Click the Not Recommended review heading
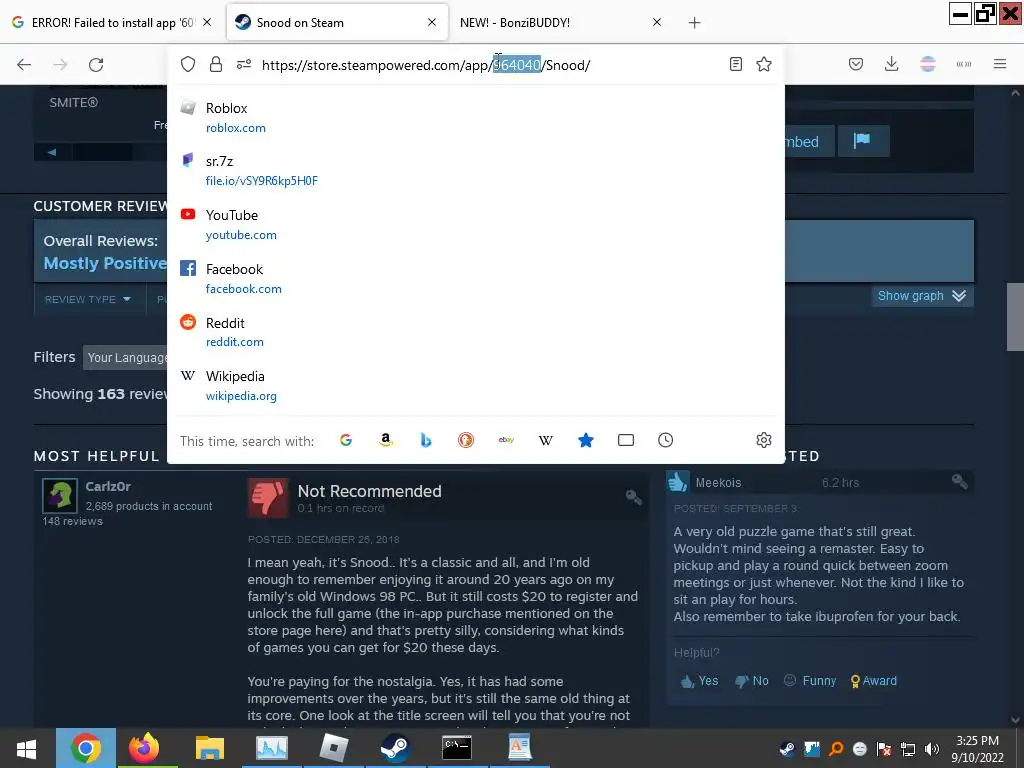1024x768 pixels. point(369,491)
